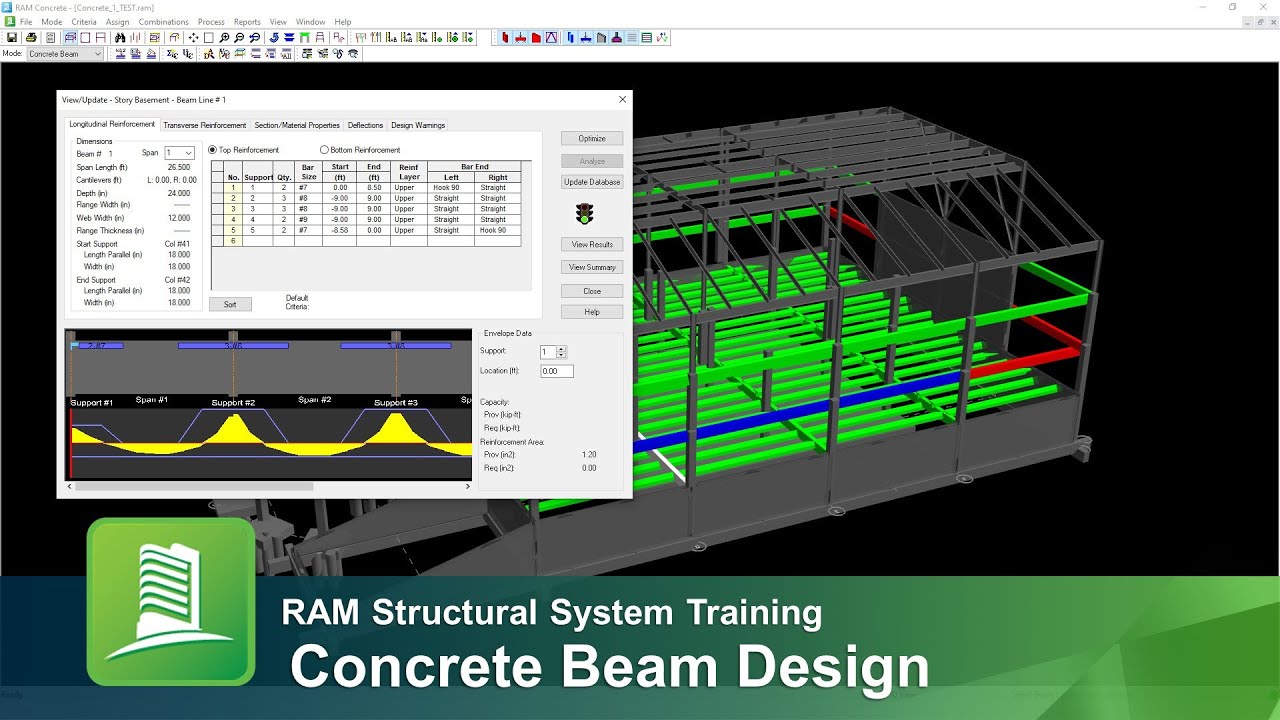Click the 'Hook 90' cell in row 1
The height and width of the screenshot is (720, 1280).
coord(451,188)
